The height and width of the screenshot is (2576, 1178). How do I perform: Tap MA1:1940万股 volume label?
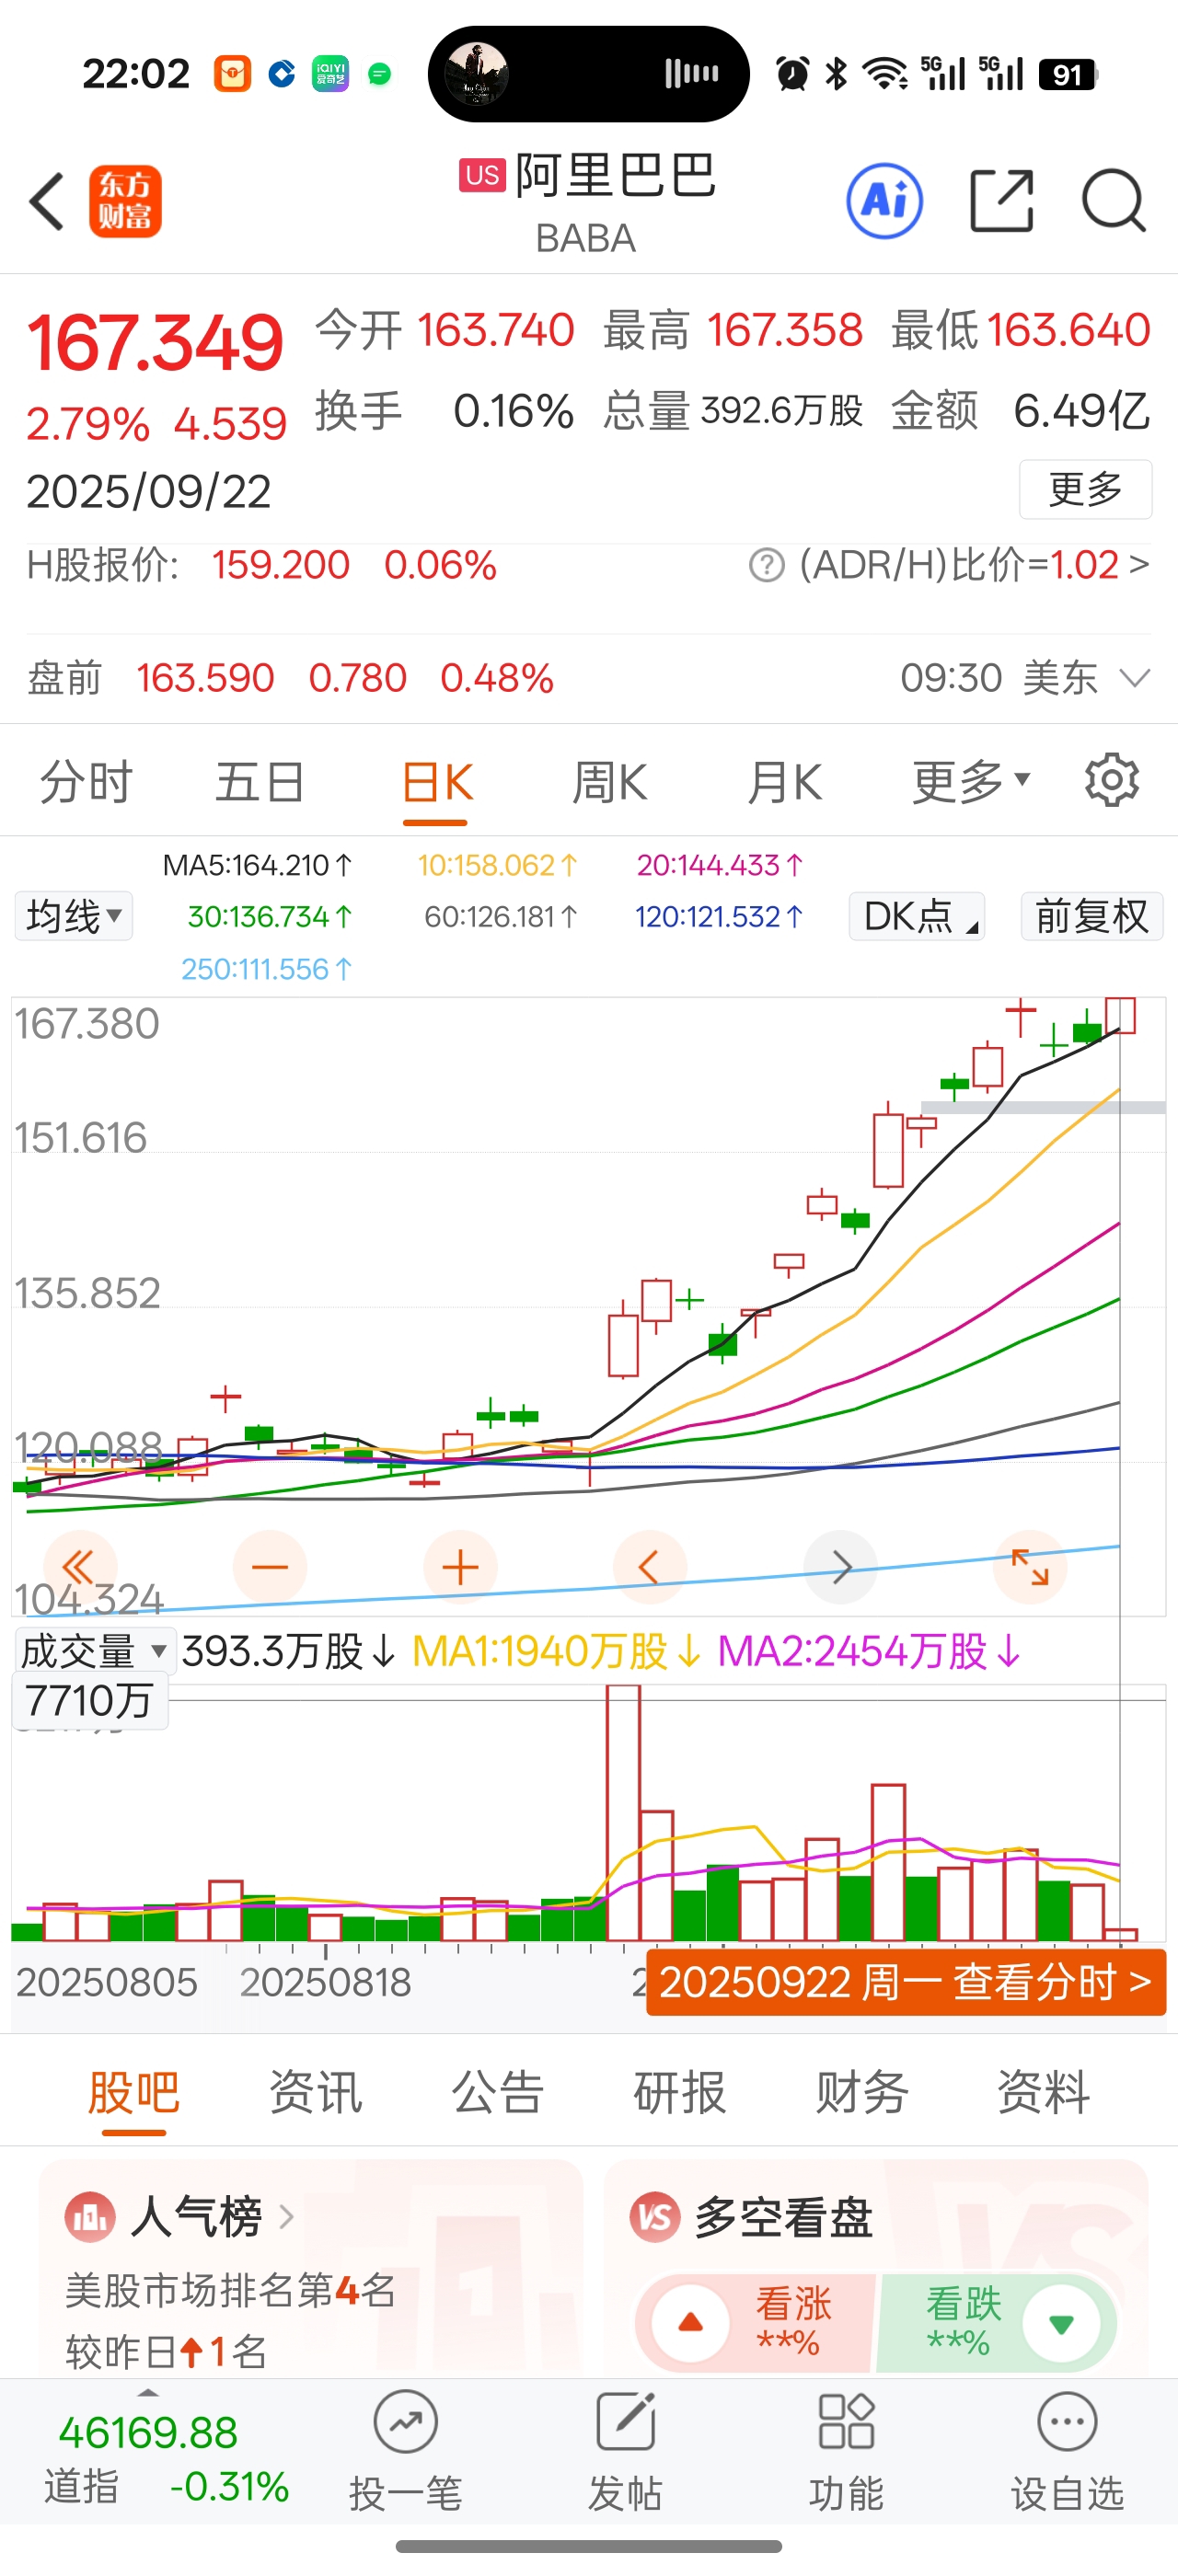(557, 1651)
